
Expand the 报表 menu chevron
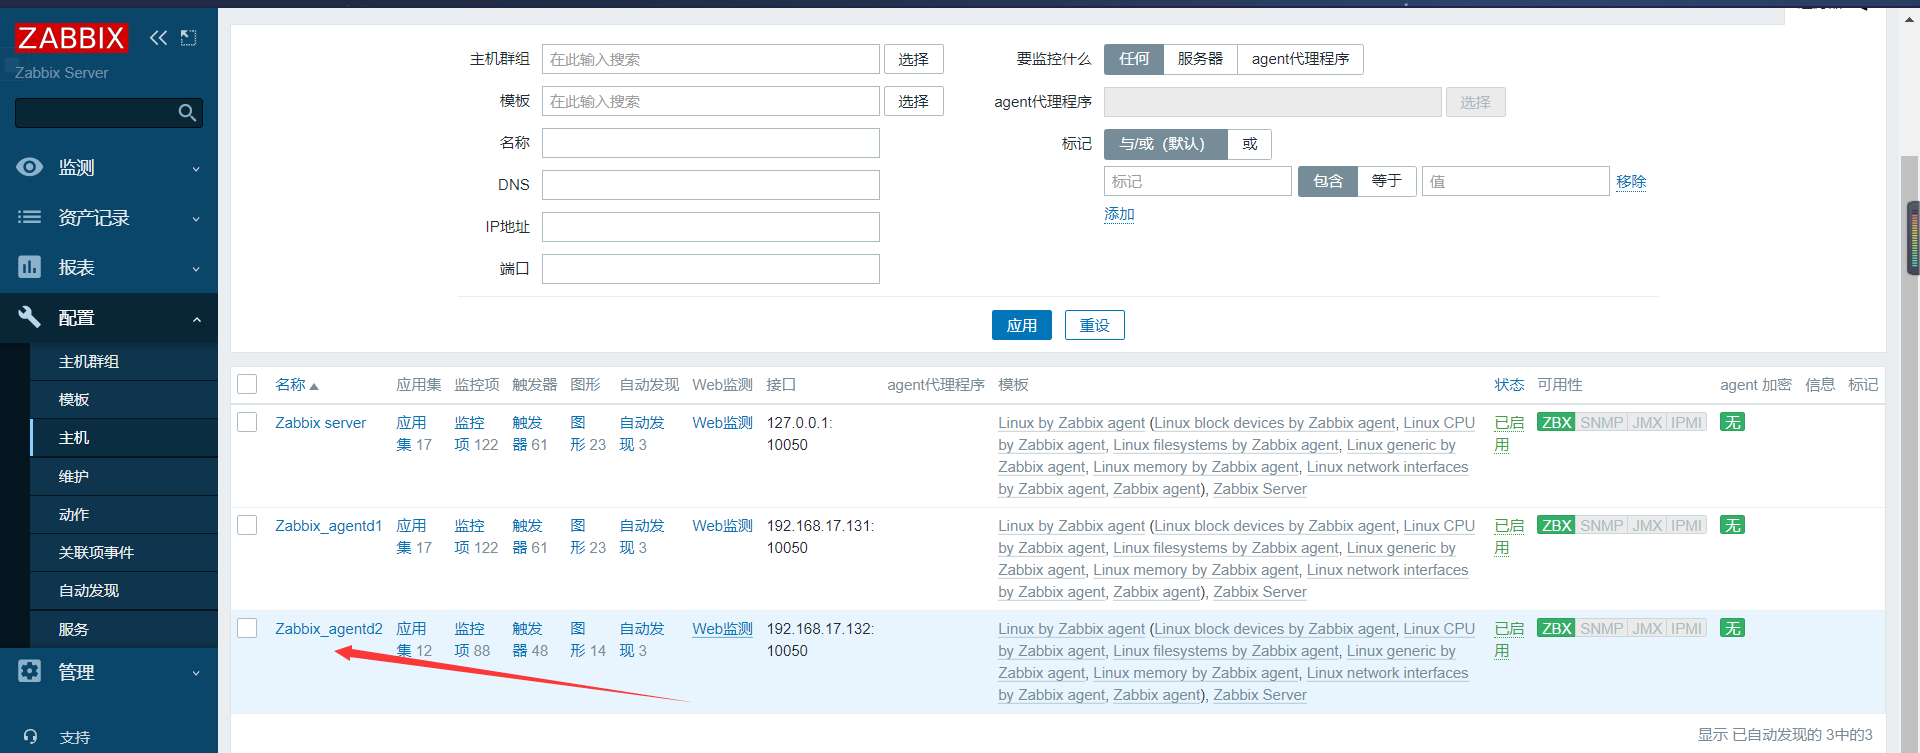(196, 269)
